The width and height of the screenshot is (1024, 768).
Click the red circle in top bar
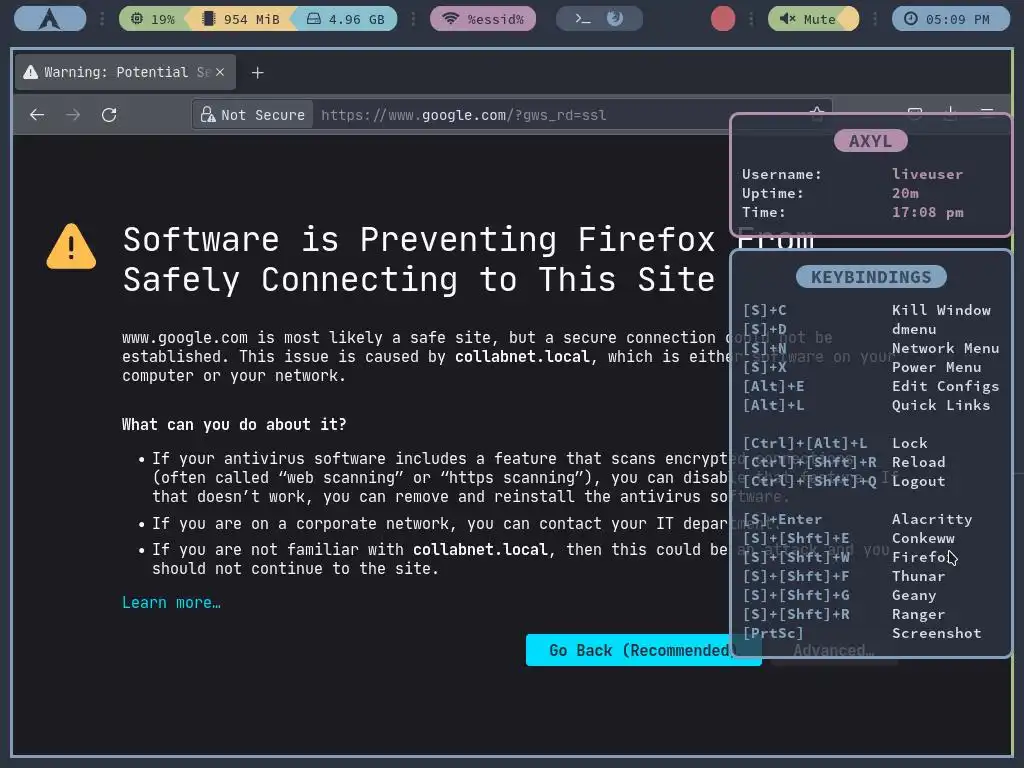(723, 18)
